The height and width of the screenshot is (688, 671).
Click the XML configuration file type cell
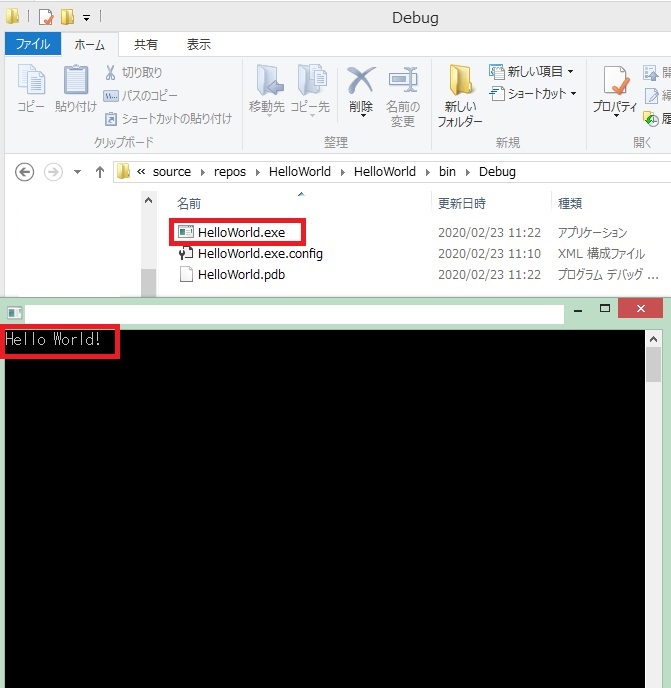[601, 253]
